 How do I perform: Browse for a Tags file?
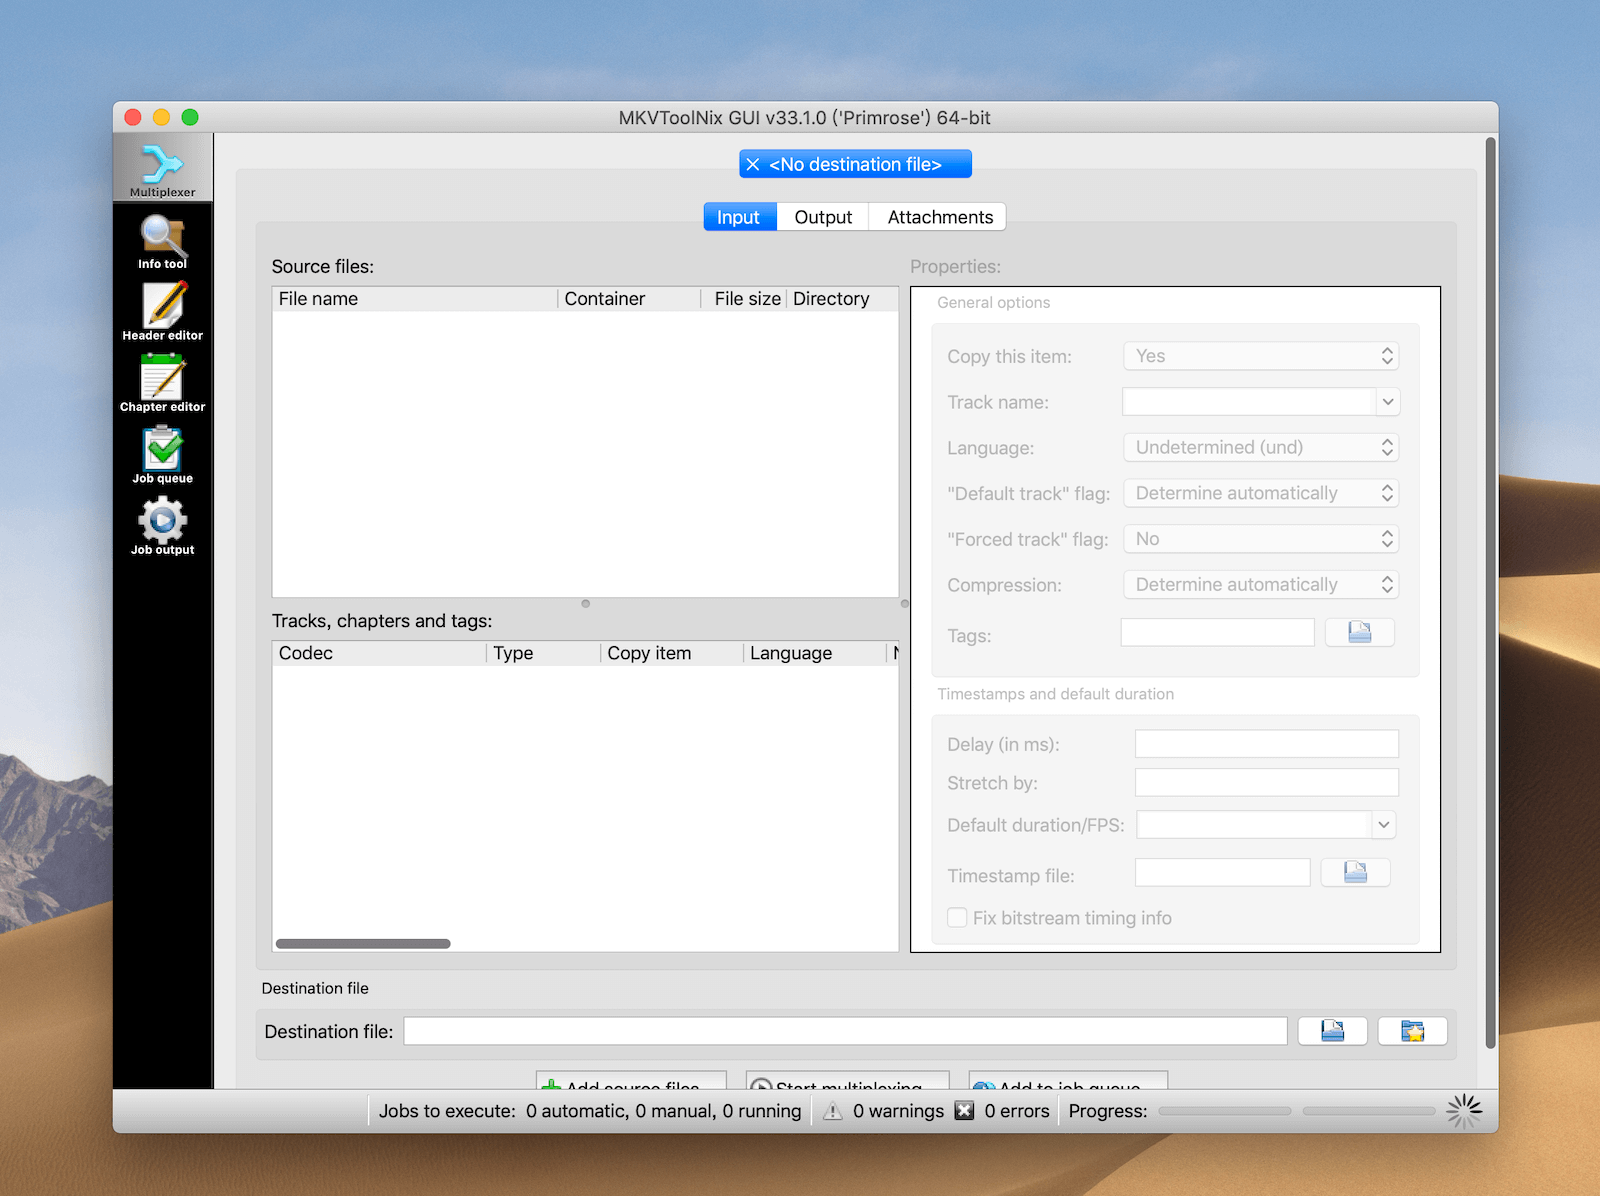pos(1359,632)
